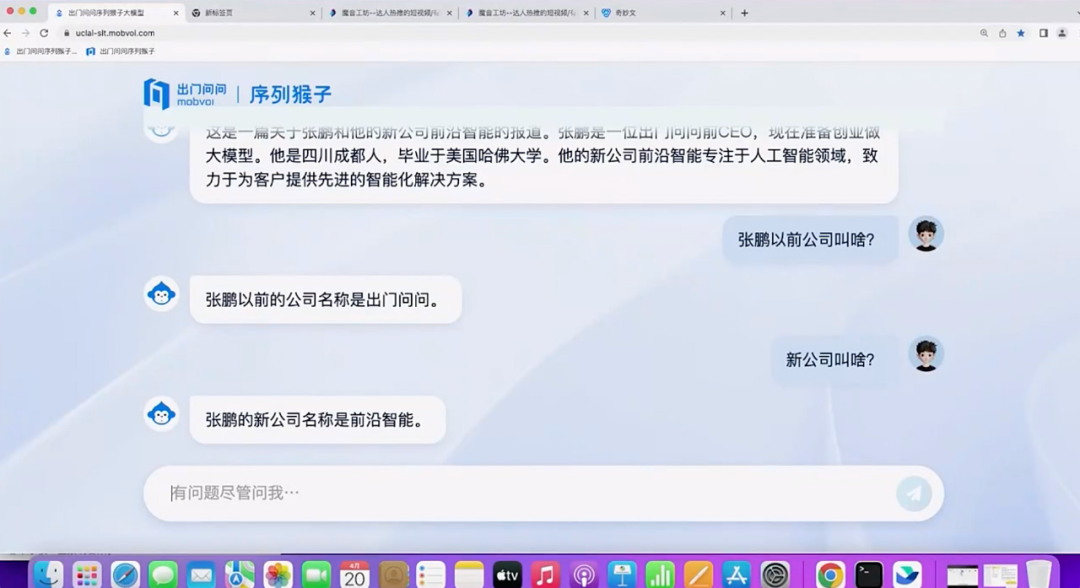Click the message 张鹏以前公司叫啥?
This screenshot has height=588, width=1080.
point(810,240)
